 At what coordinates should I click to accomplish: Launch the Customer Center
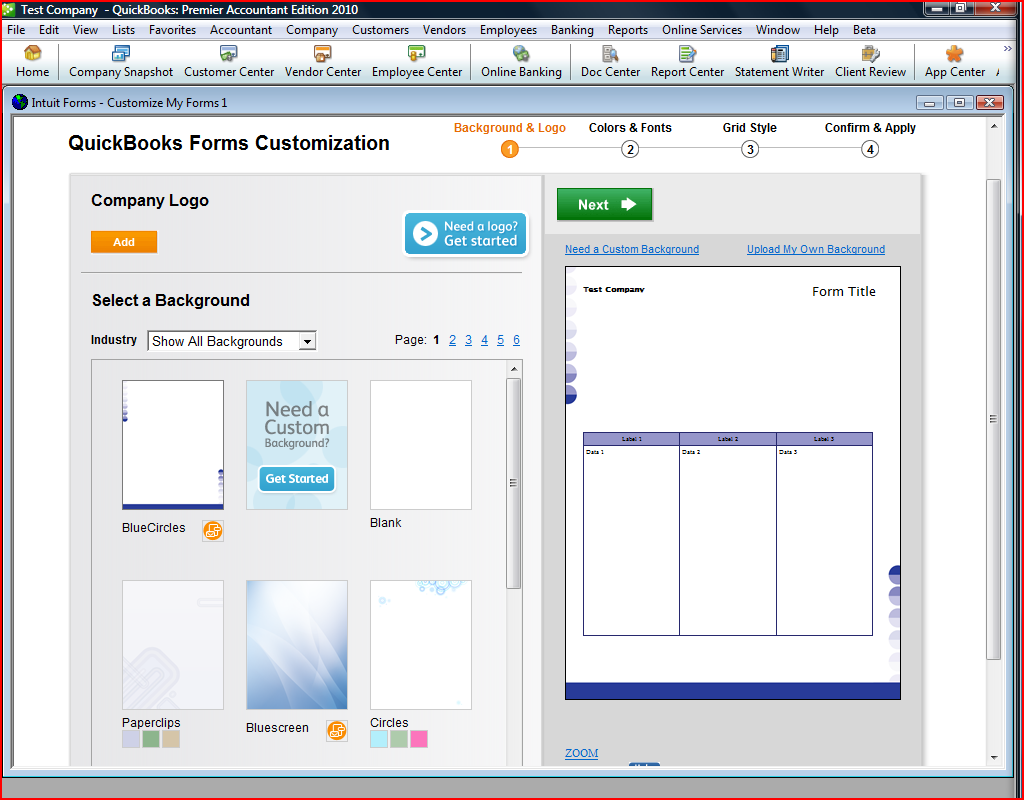(229, 61)
